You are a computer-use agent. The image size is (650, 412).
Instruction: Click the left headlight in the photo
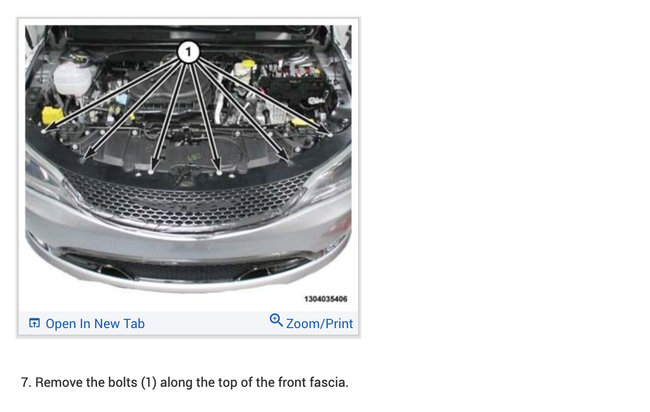pos(44,172)
